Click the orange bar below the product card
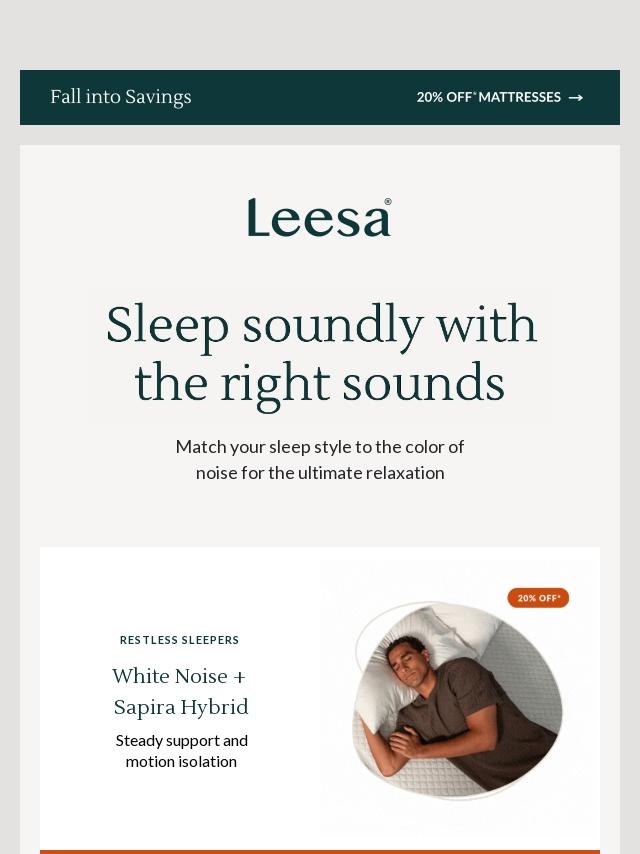Screen dimensions: 640x854 tap(320, 851)
